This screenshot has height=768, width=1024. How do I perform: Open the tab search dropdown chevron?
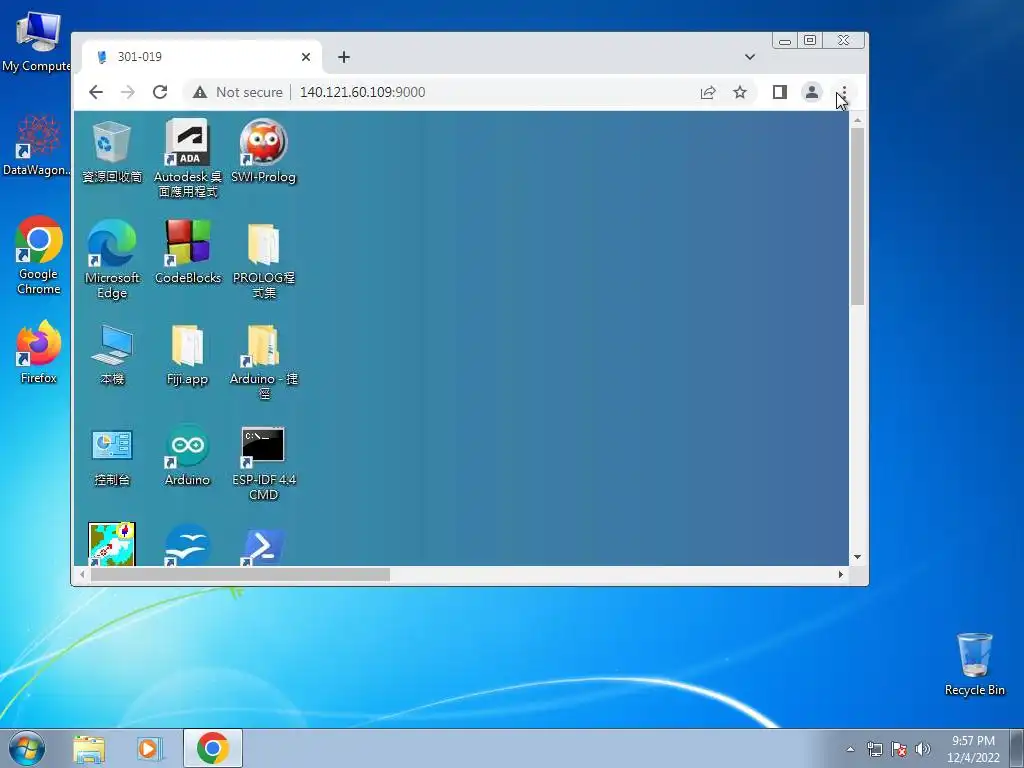coord(750,57)
